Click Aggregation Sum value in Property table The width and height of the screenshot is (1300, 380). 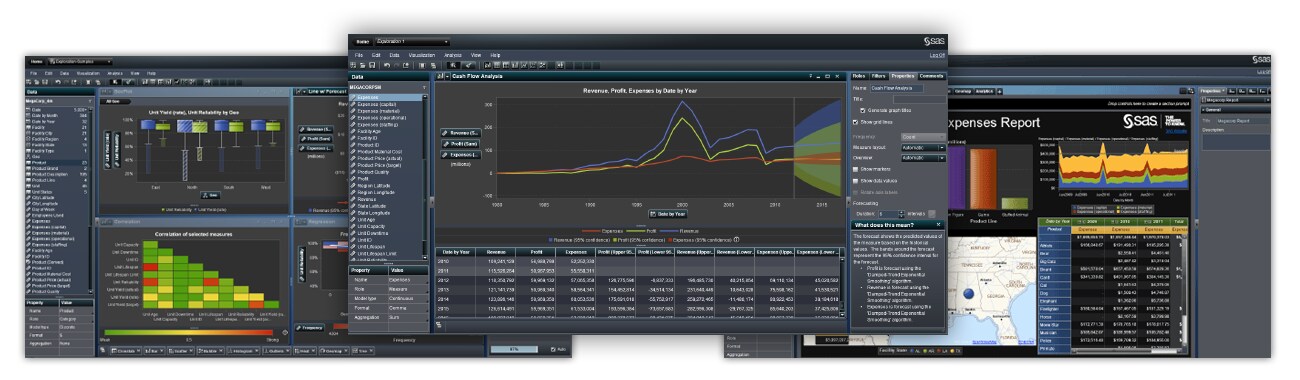[406, 317]
